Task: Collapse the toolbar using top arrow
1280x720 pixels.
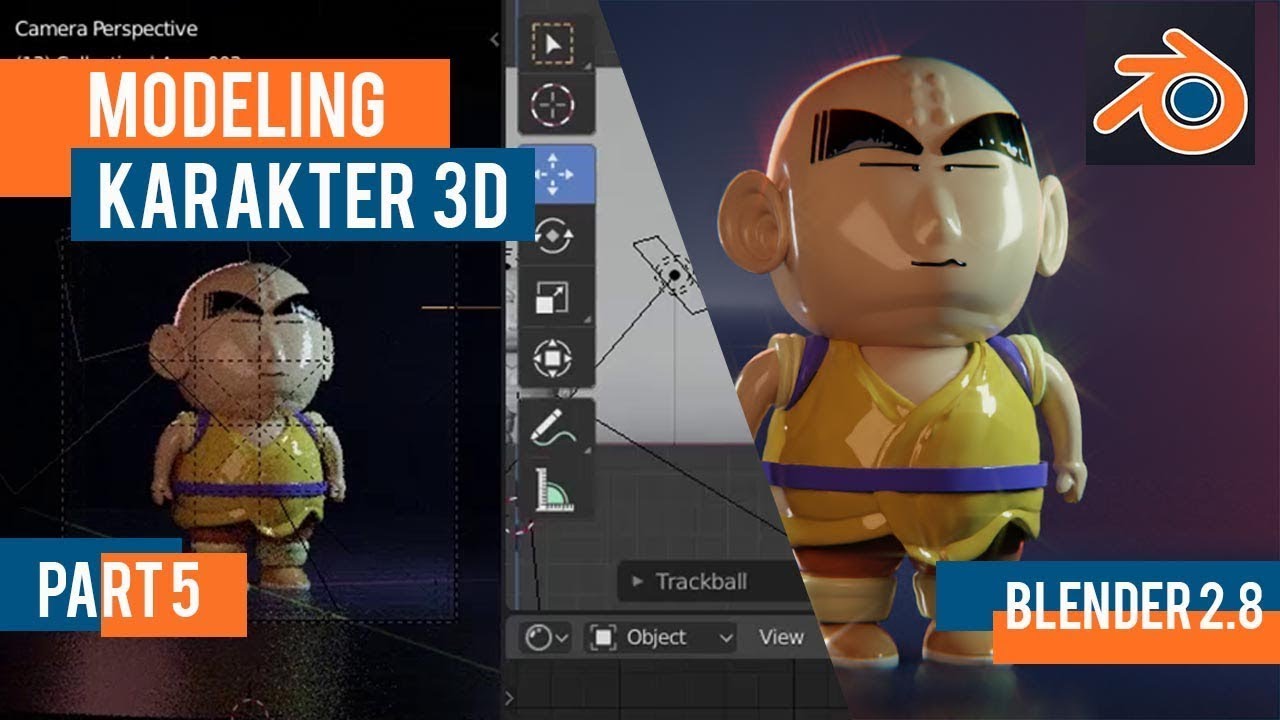Action: click(494, 39)
